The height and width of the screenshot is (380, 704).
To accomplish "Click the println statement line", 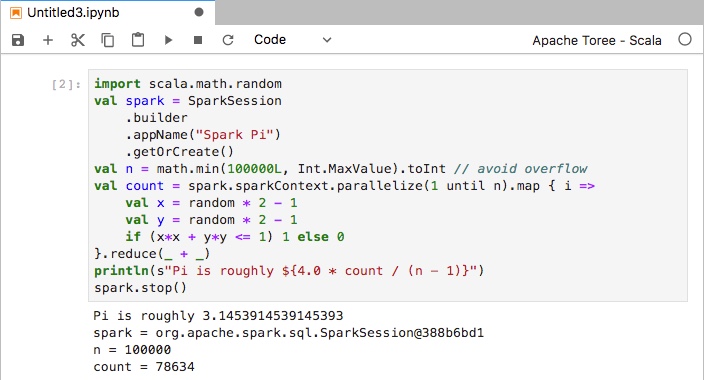I will click(x=289, y=271).
